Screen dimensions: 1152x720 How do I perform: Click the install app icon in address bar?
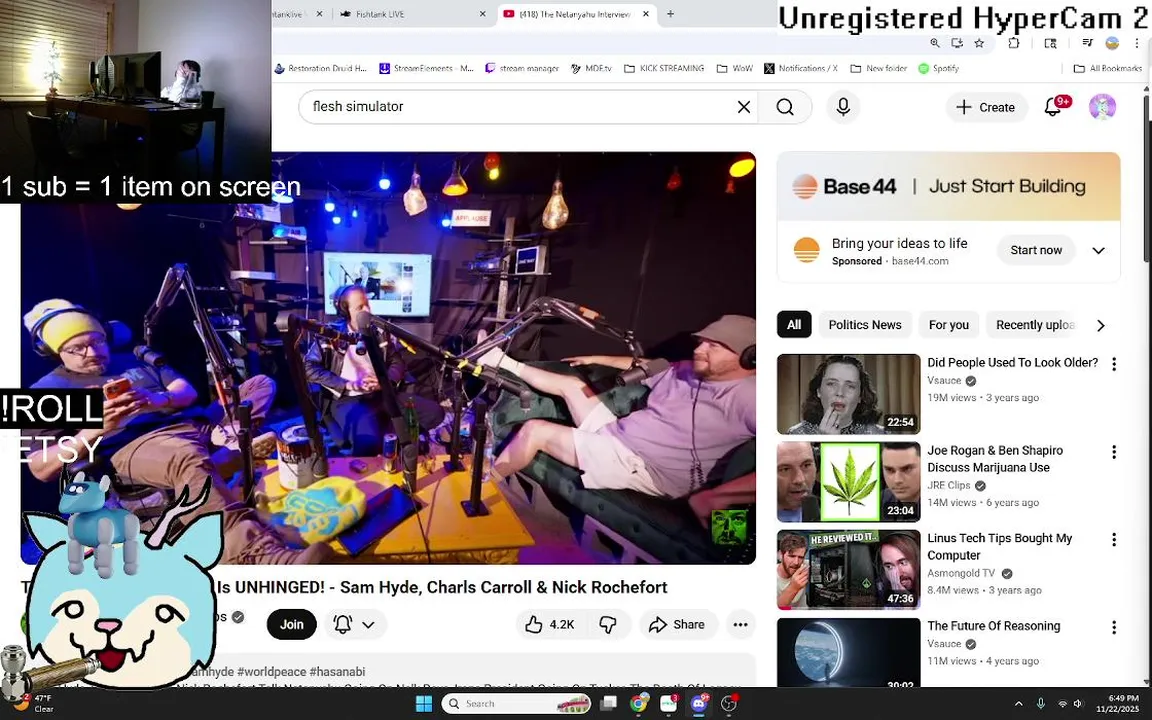[957, 43]
